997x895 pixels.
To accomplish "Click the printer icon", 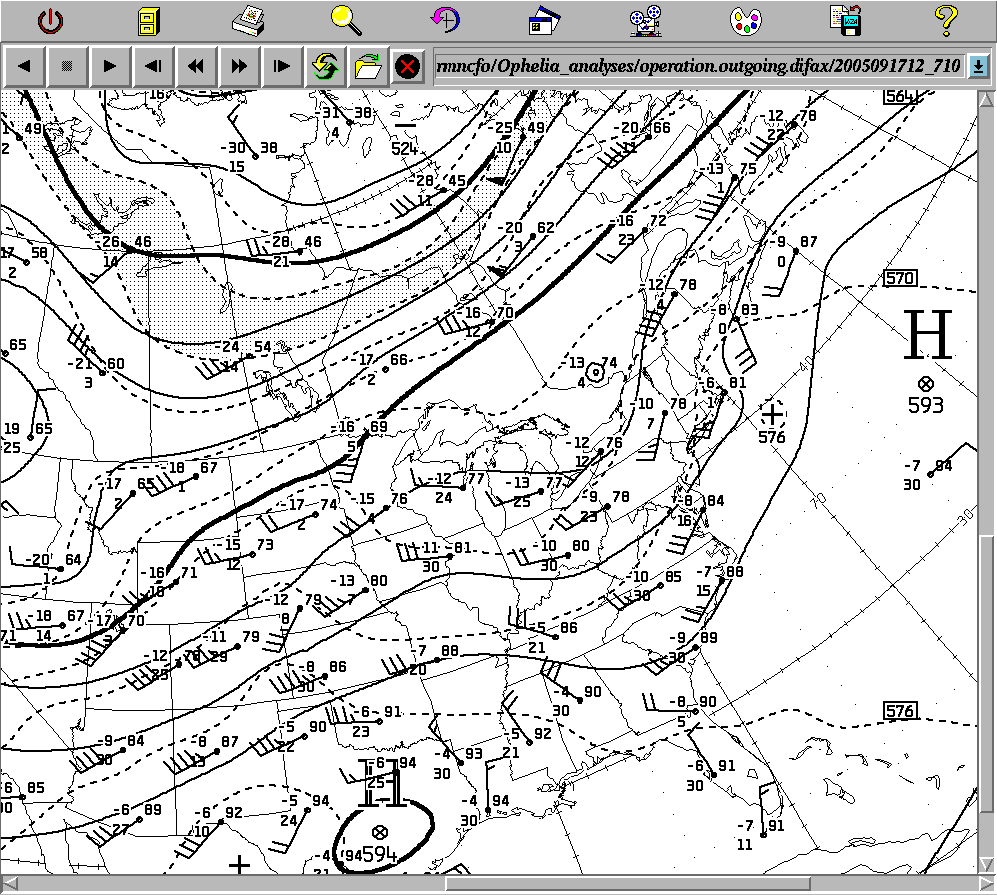I will (x=247, y=20).
